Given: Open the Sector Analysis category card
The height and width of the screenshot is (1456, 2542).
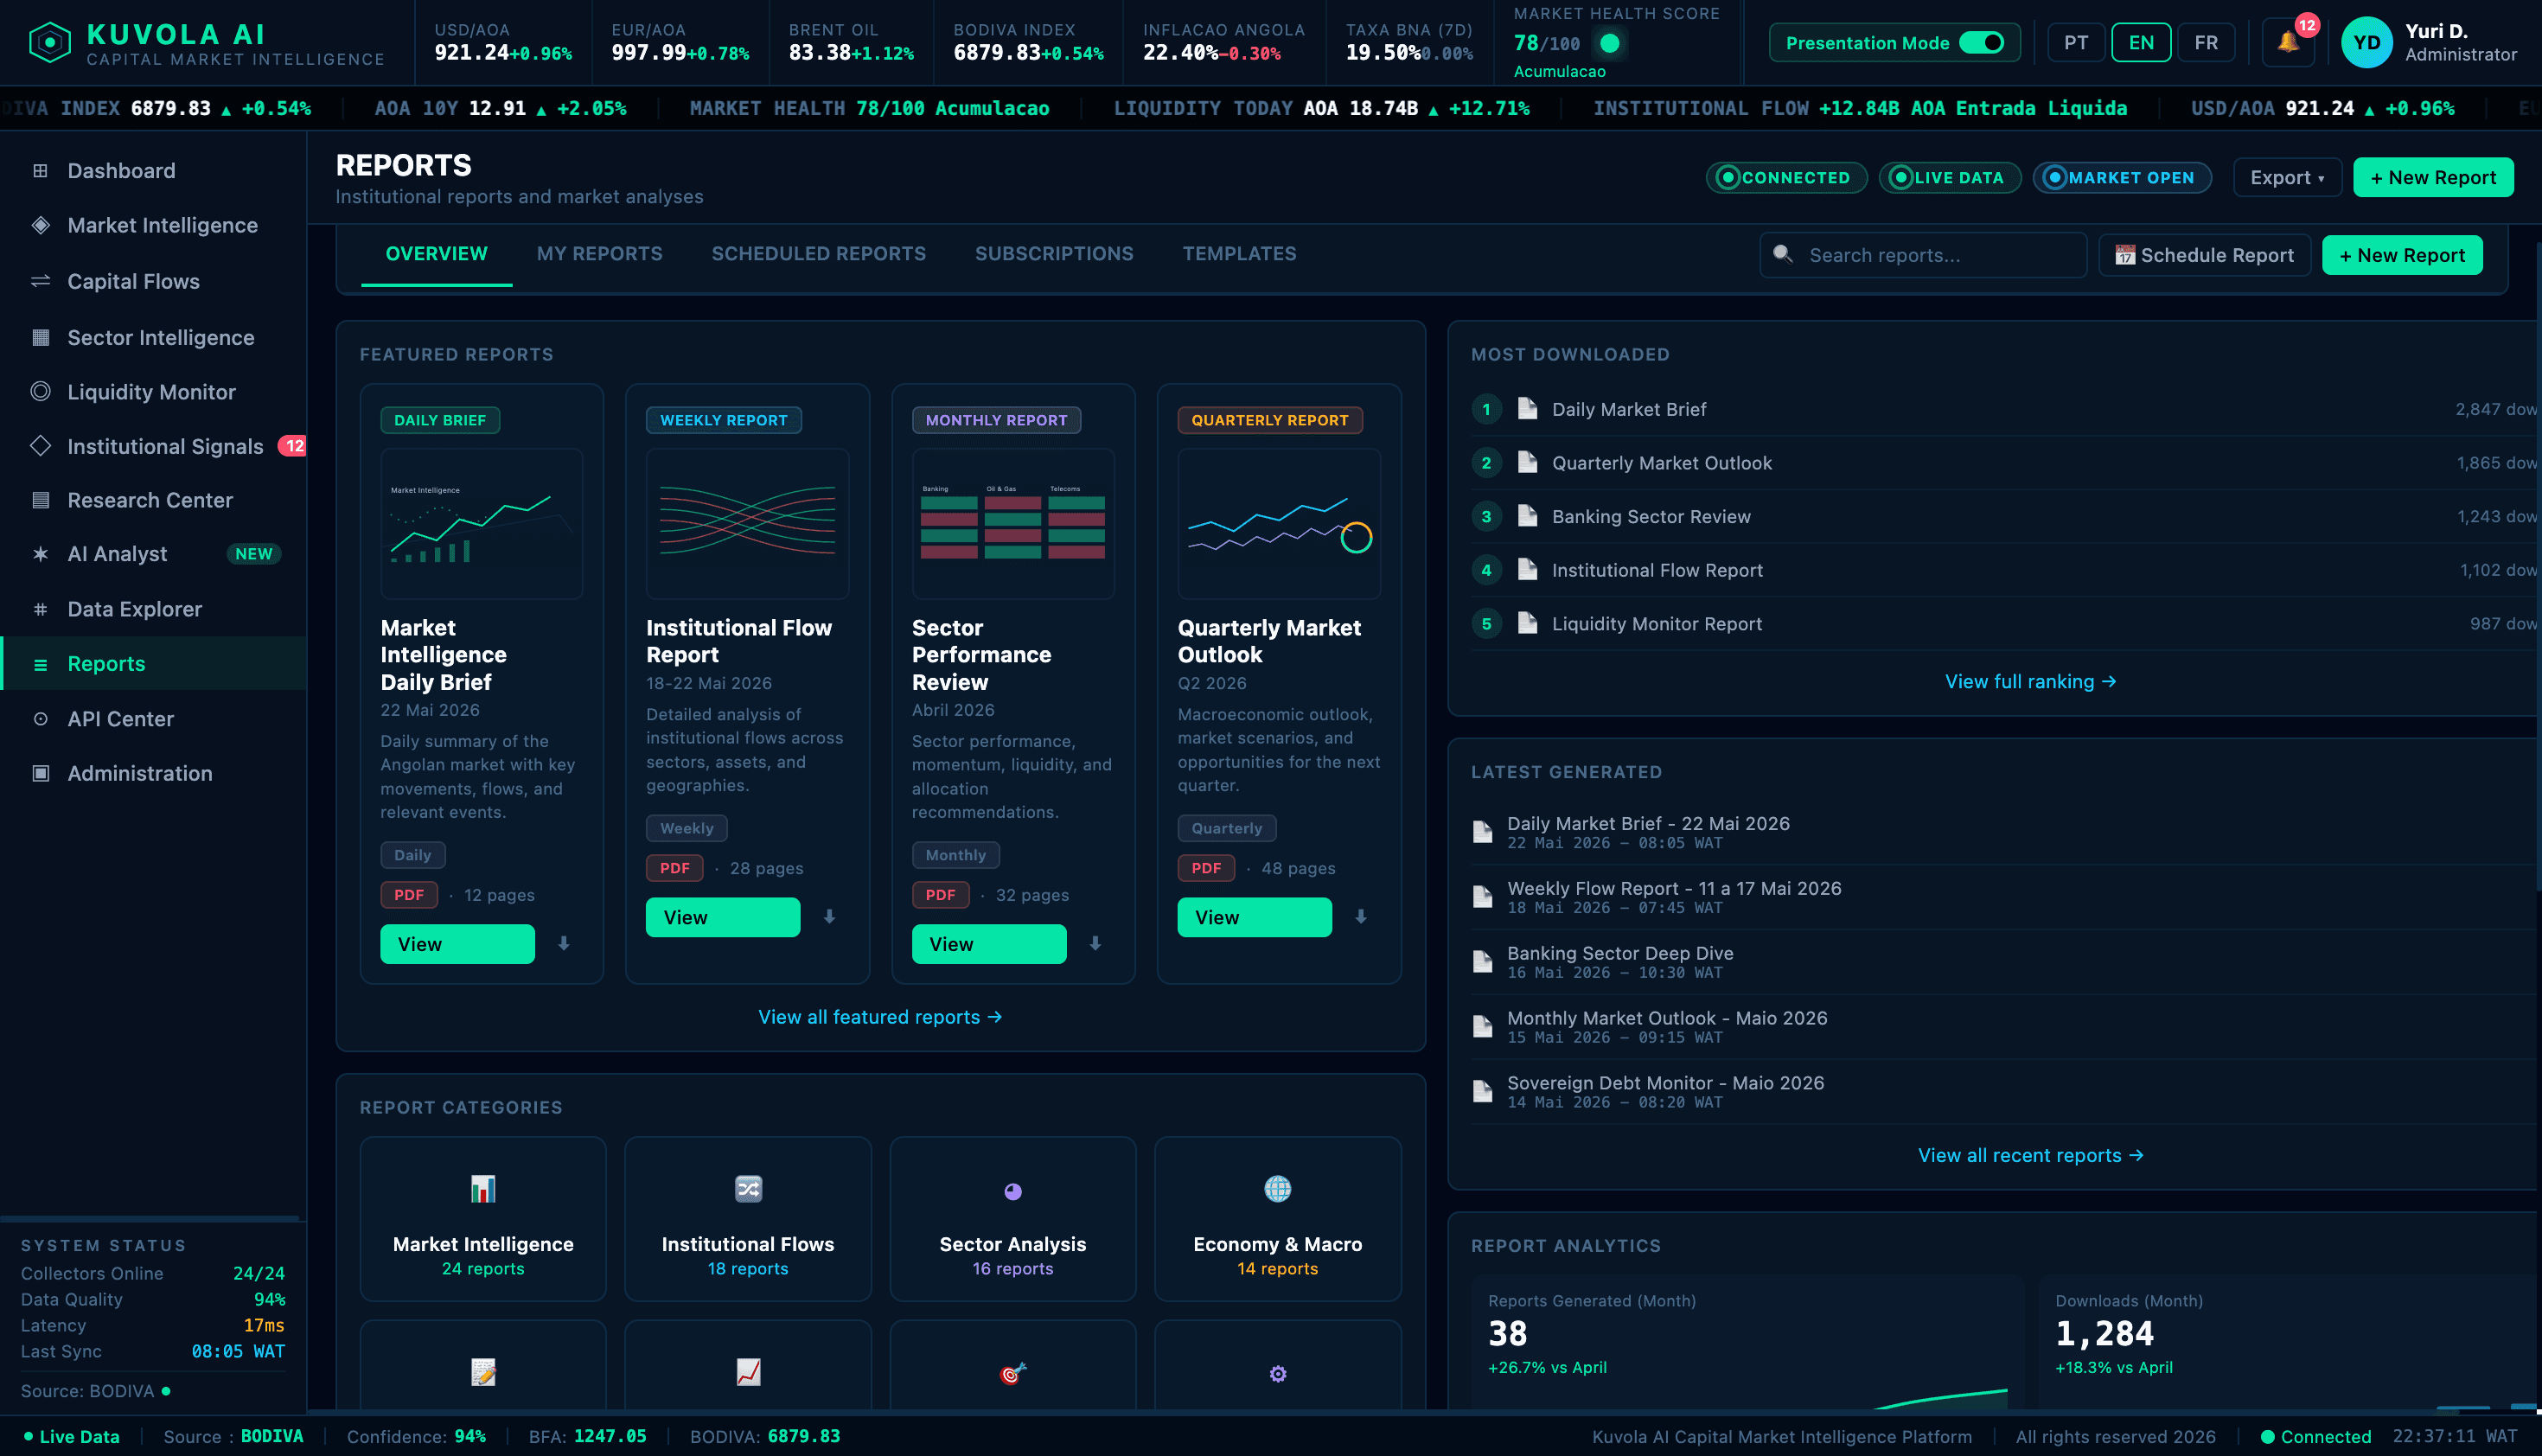Looking at the screenshot, I should pyautogui.click(x=1013, y=1218).
